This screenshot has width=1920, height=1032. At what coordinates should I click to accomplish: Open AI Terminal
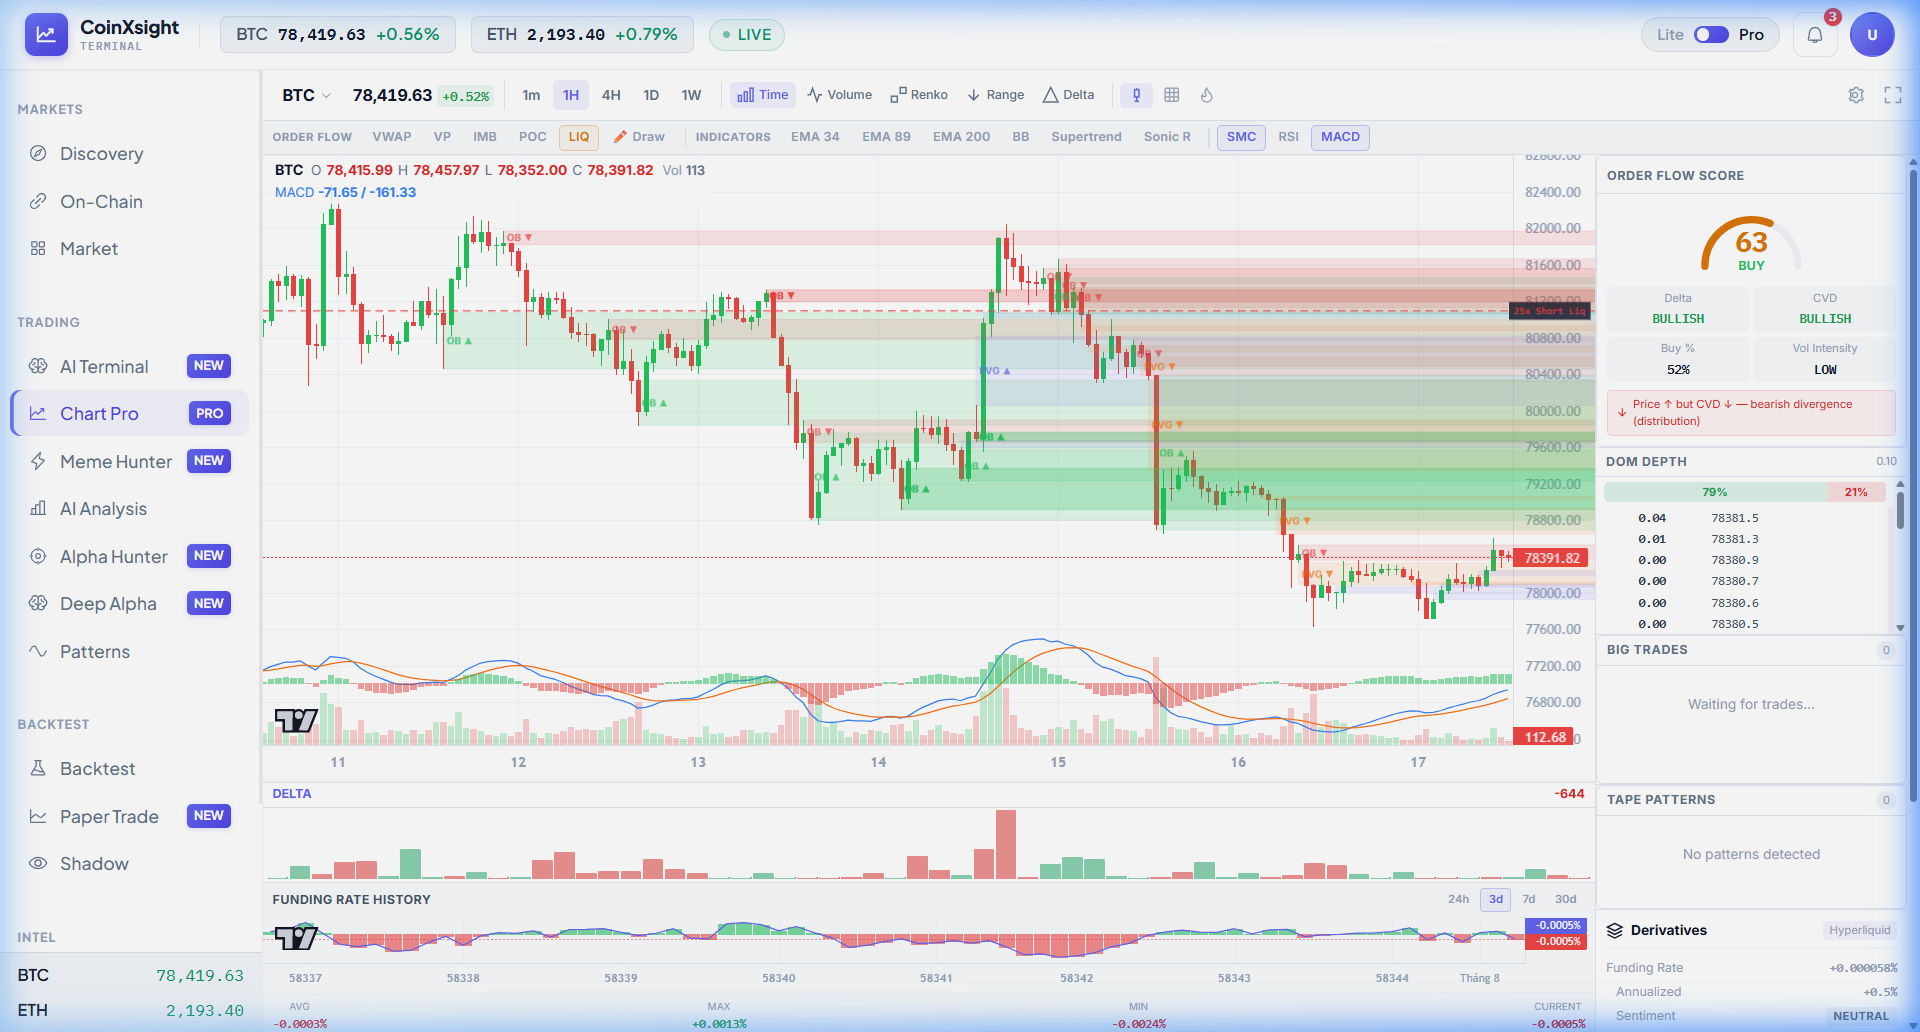130,367
